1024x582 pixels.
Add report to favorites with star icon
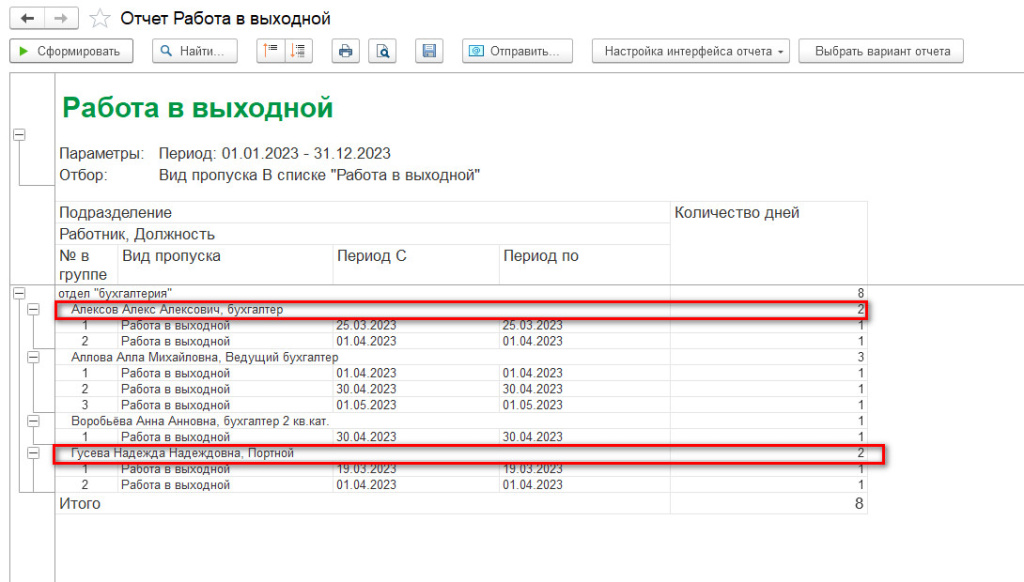[100, 19]
